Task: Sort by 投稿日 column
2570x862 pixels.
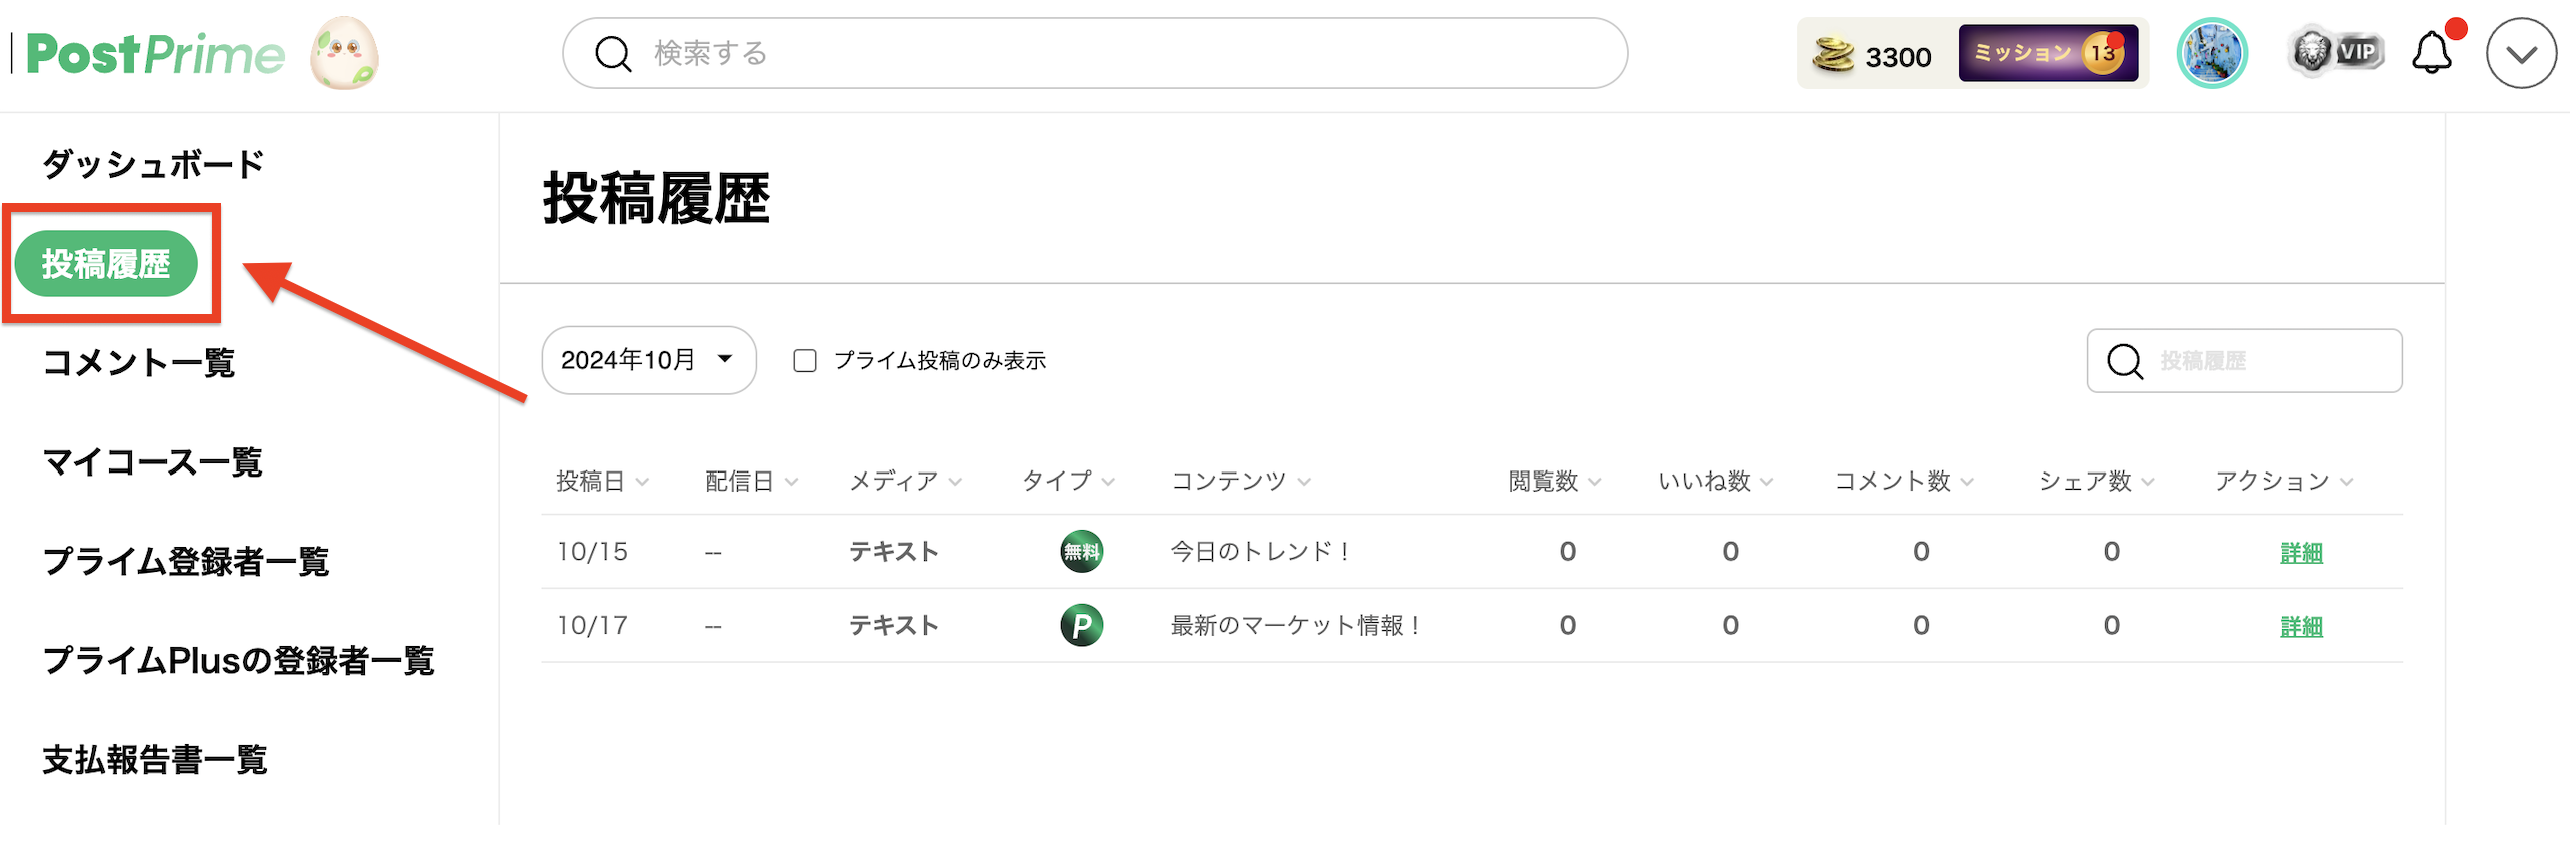Action: pyautogui.click(x=602, y=482)
